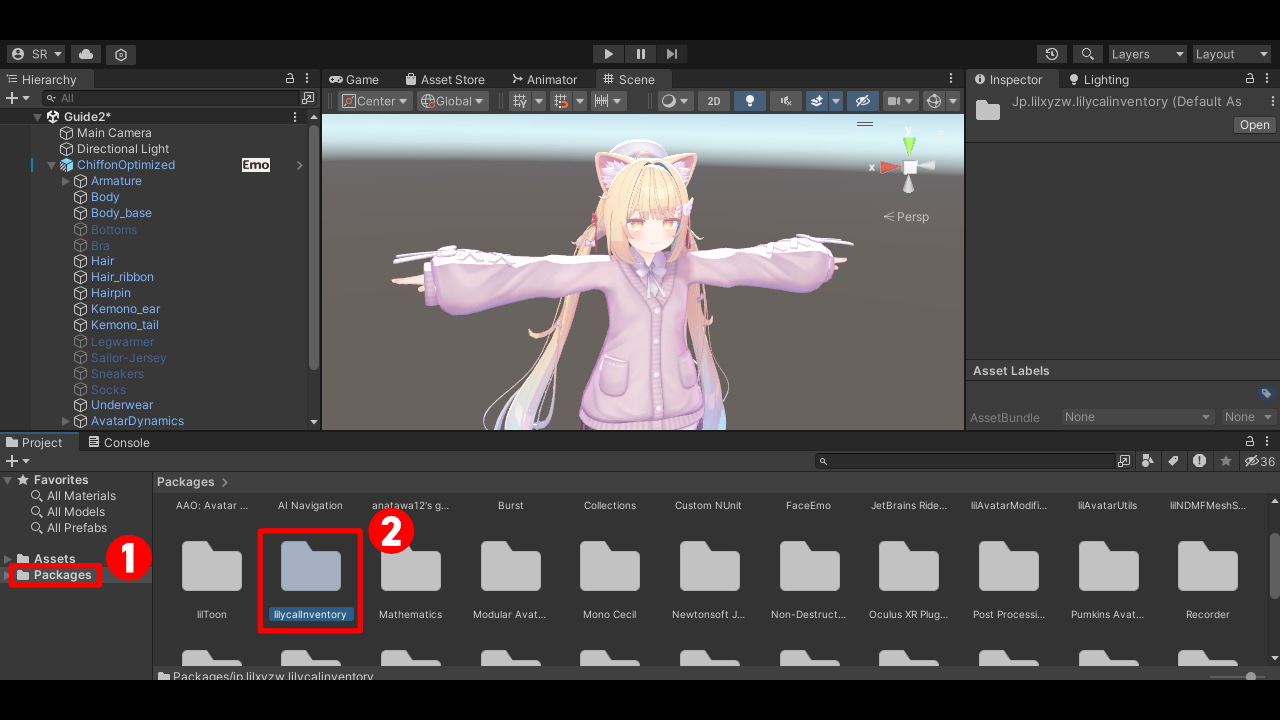
Task: Open the Layout dropdown
Action: click(1230, 54)
